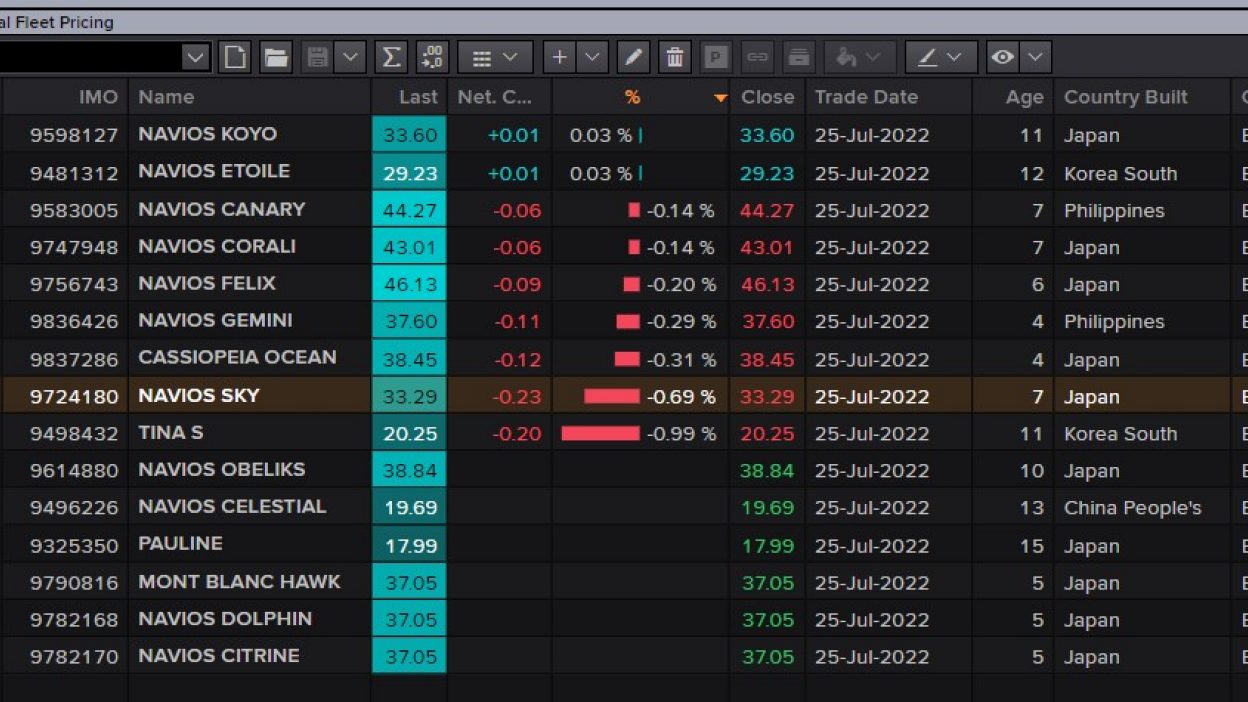Click the plus add icon
This screenshot has height=702, width=1248.
559,58
